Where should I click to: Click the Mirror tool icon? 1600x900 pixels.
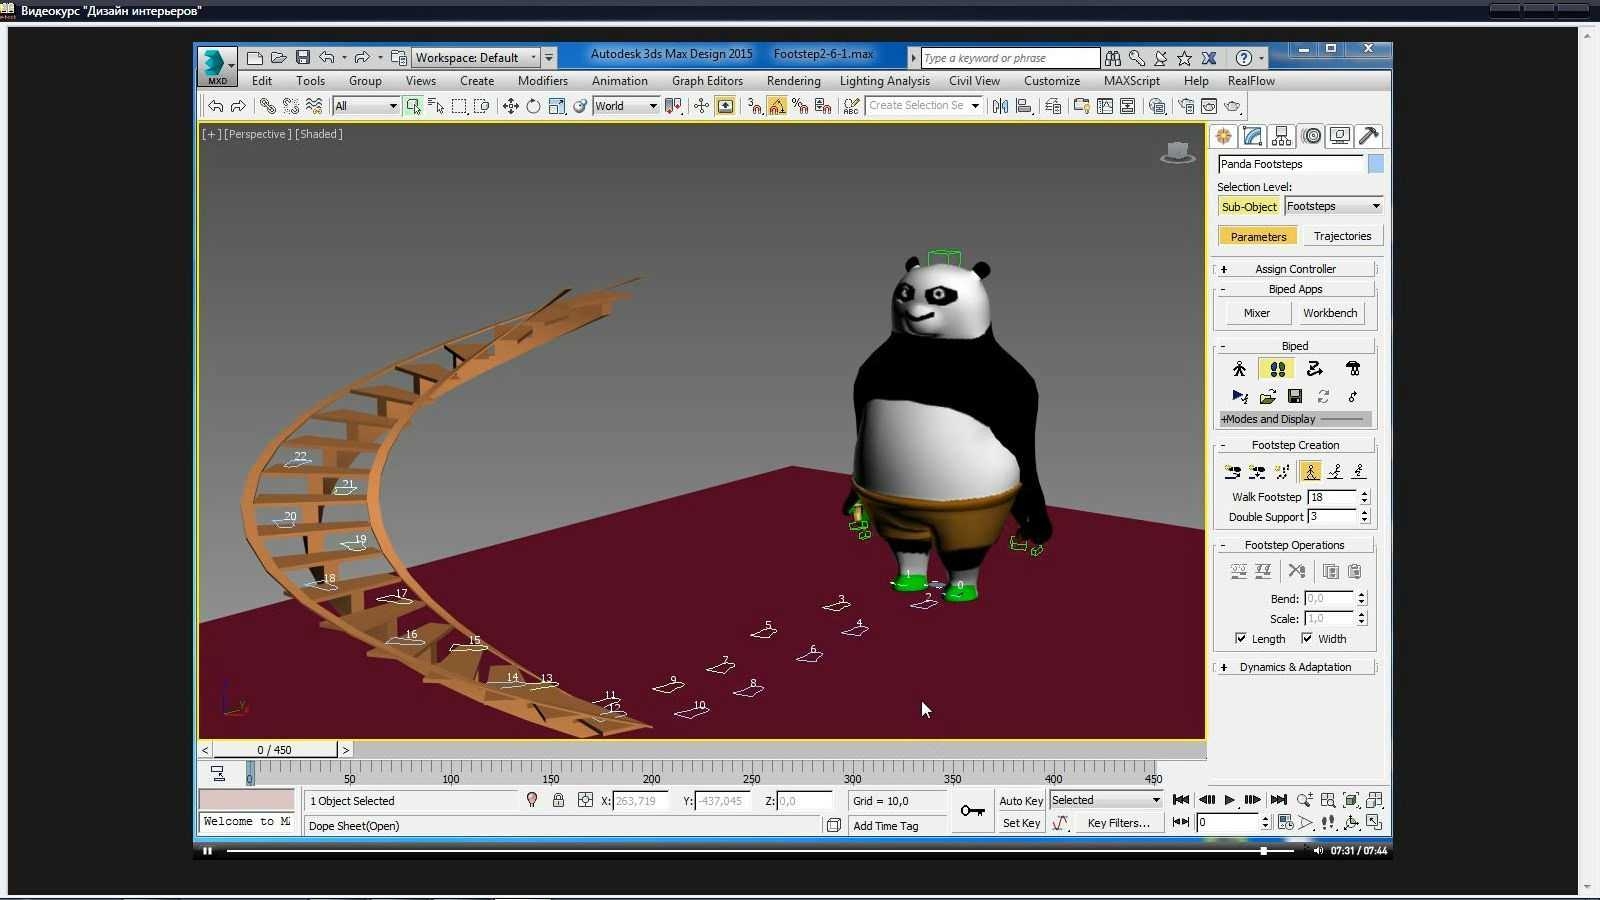click(1000, 106)
